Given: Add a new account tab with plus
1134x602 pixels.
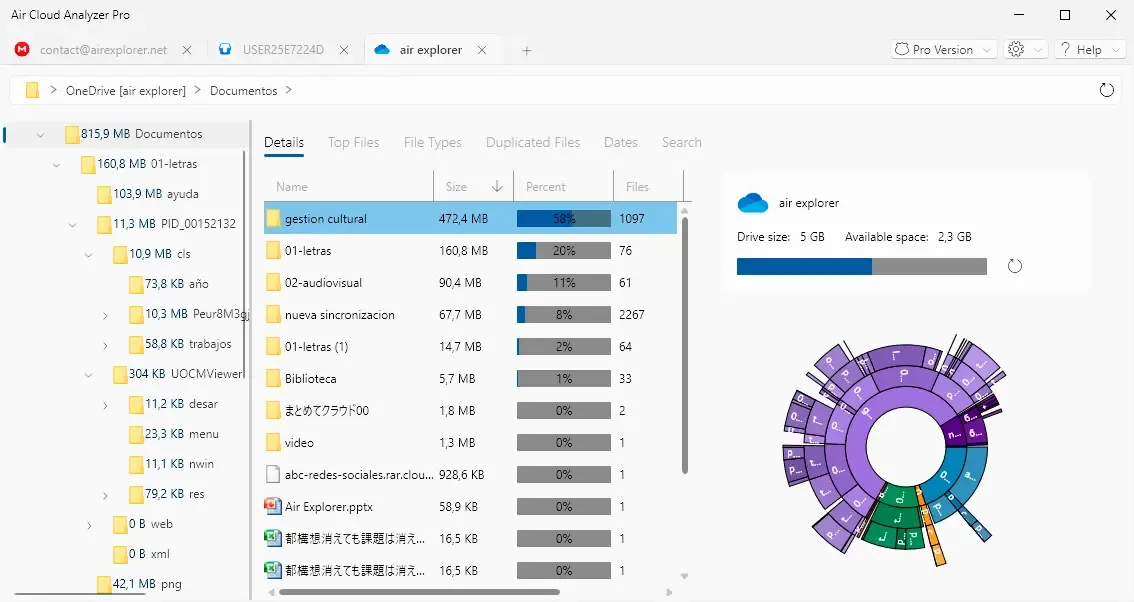Looking at the screenshot, I should (x=526, y=50).
